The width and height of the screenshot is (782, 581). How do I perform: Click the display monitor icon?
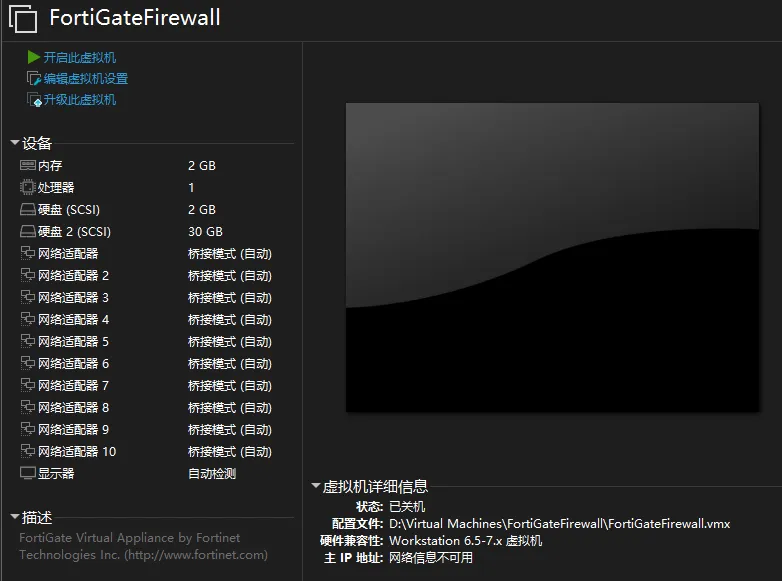click(27, 473)
